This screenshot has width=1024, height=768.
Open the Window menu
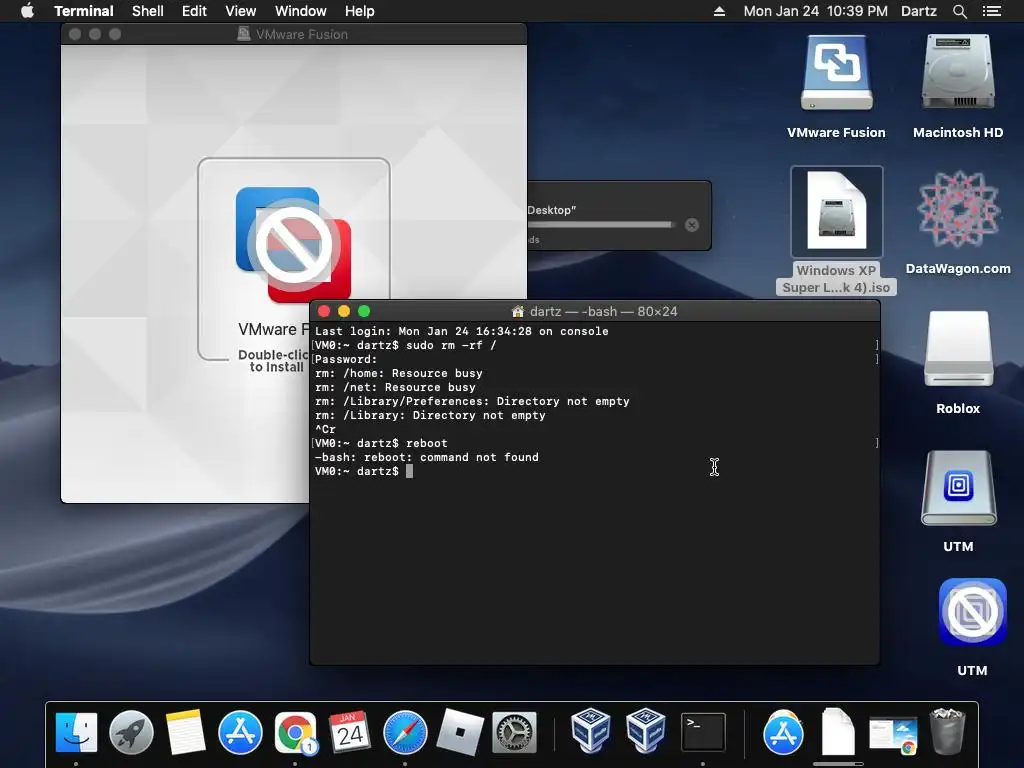(300, 11)
